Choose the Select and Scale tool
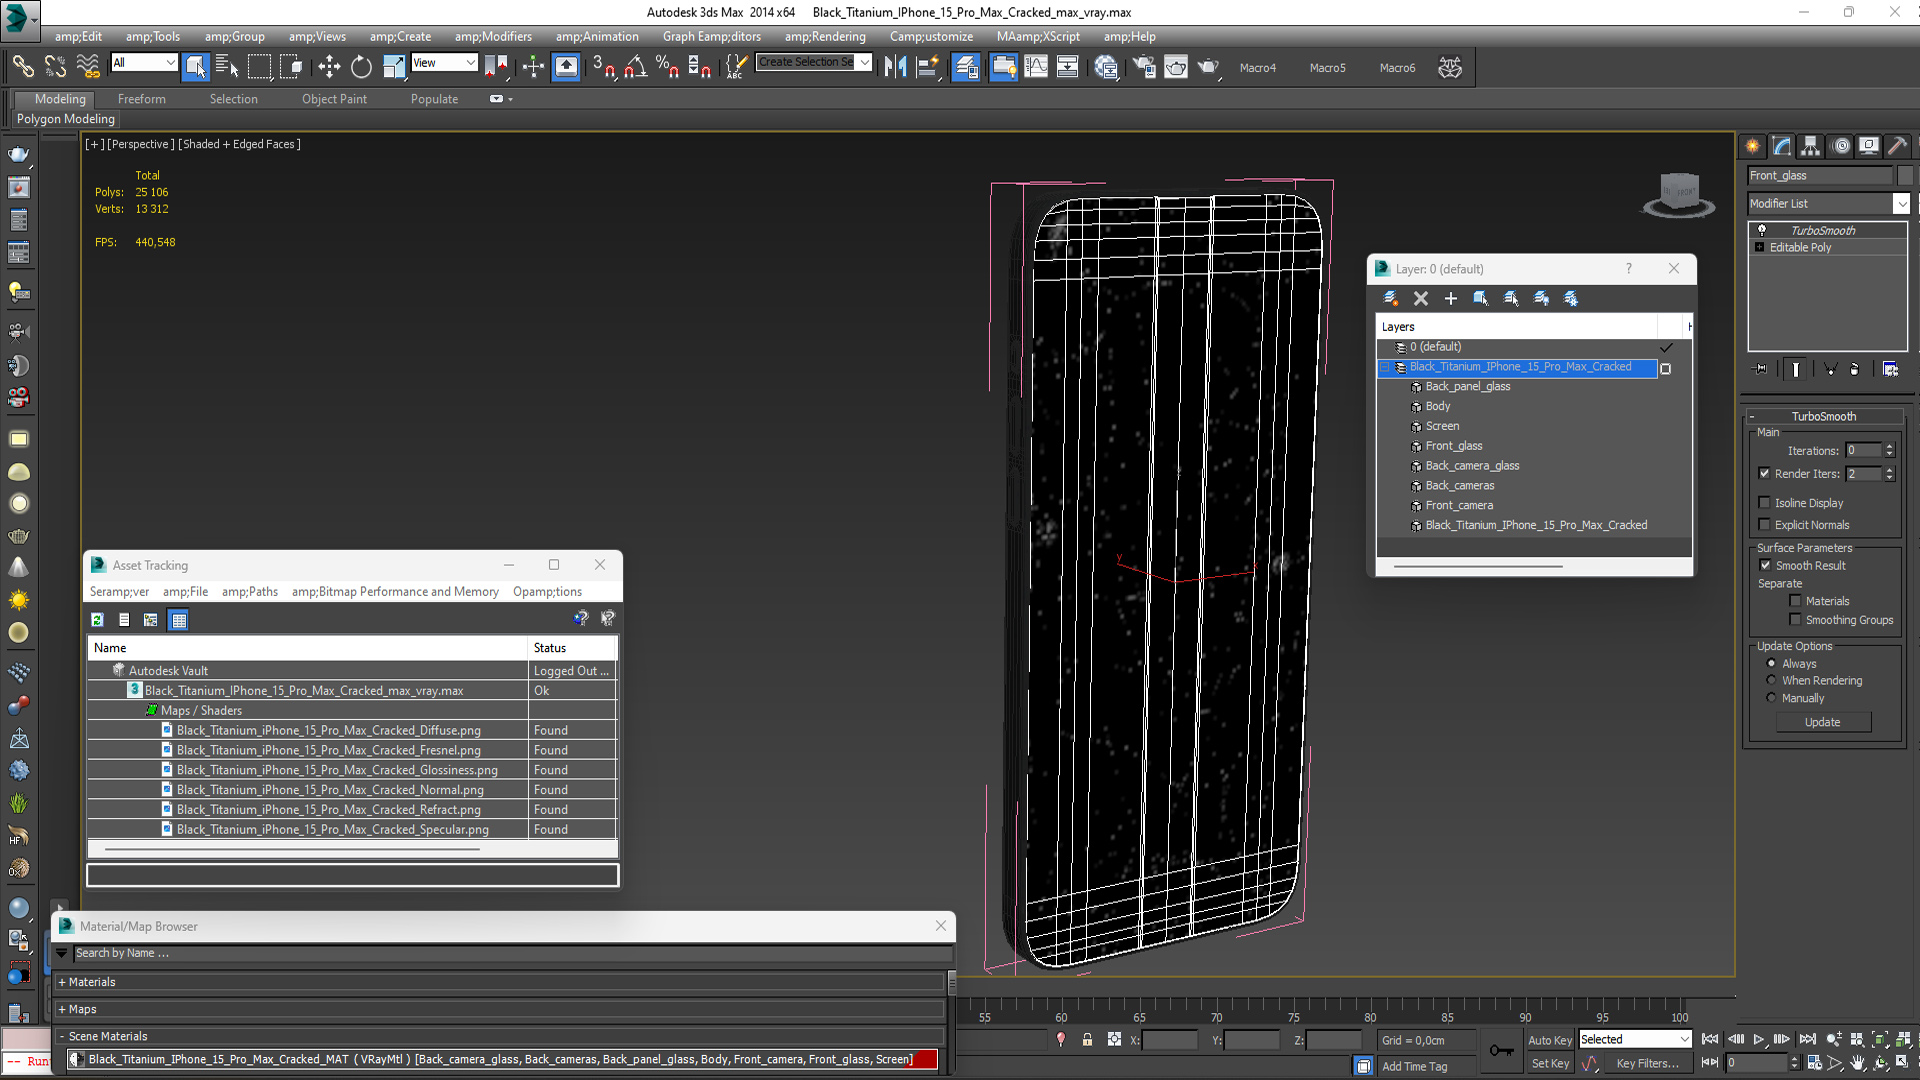Screen dimensions: 1920x1080 coord(393,67)
